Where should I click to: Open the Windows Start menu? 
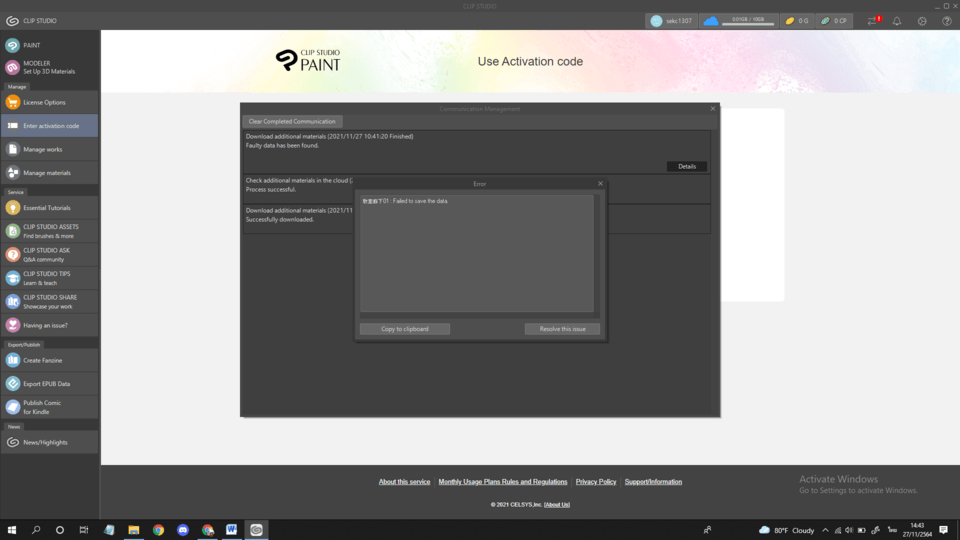tap(12, 530)
